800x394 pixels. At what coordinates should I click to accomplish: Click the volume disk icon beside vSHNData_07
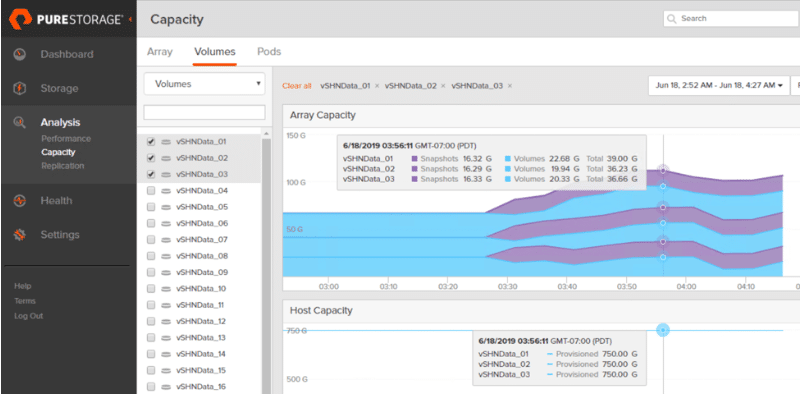pyautogui.click(x=166, y=240)
